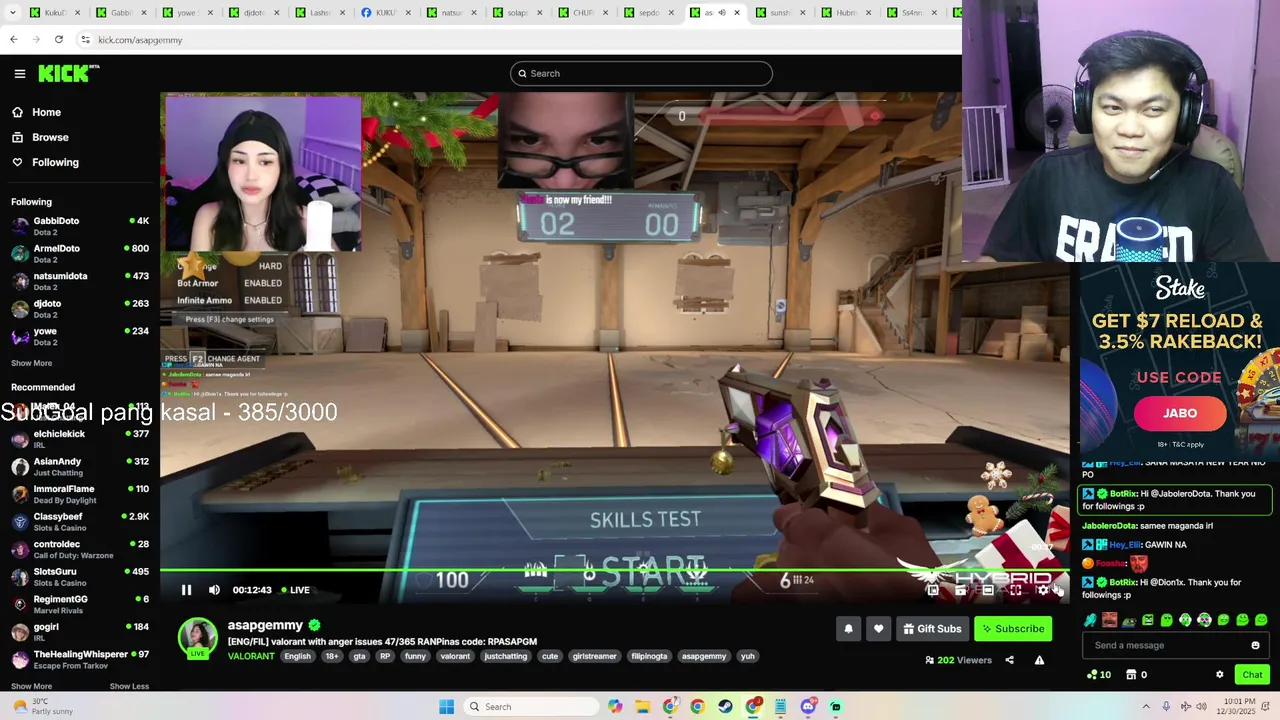Follow asapgemmy with the heart button

878,629
